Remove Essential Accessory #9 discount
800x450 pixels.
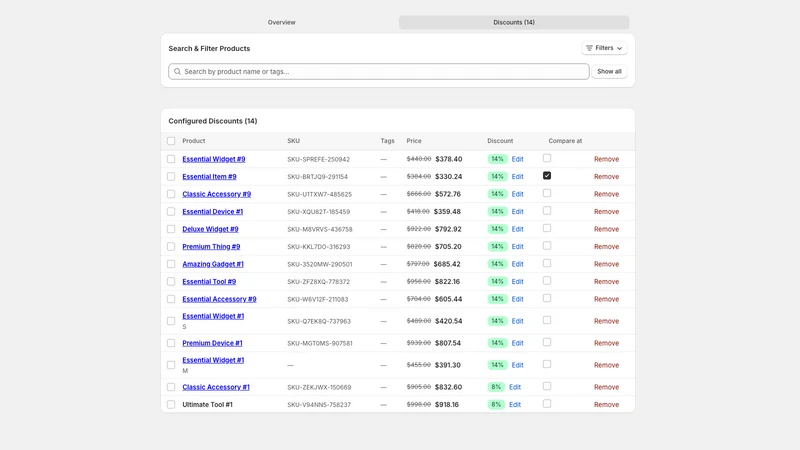(606, 299)
